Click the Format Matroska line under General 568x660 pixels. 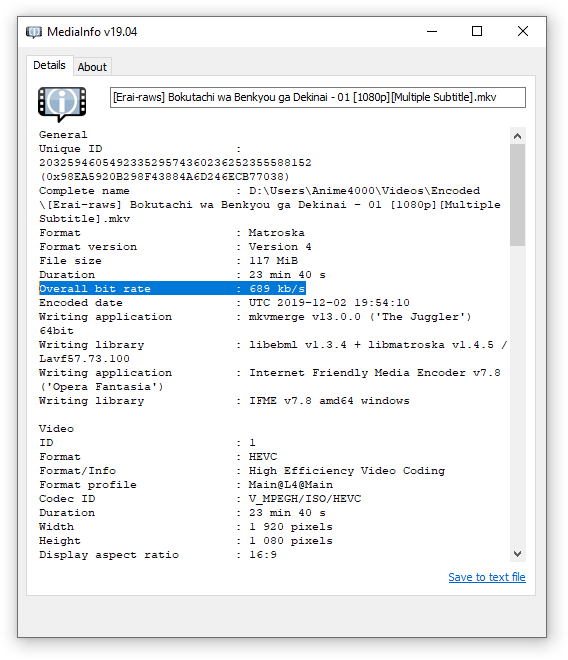coord(172,233)
